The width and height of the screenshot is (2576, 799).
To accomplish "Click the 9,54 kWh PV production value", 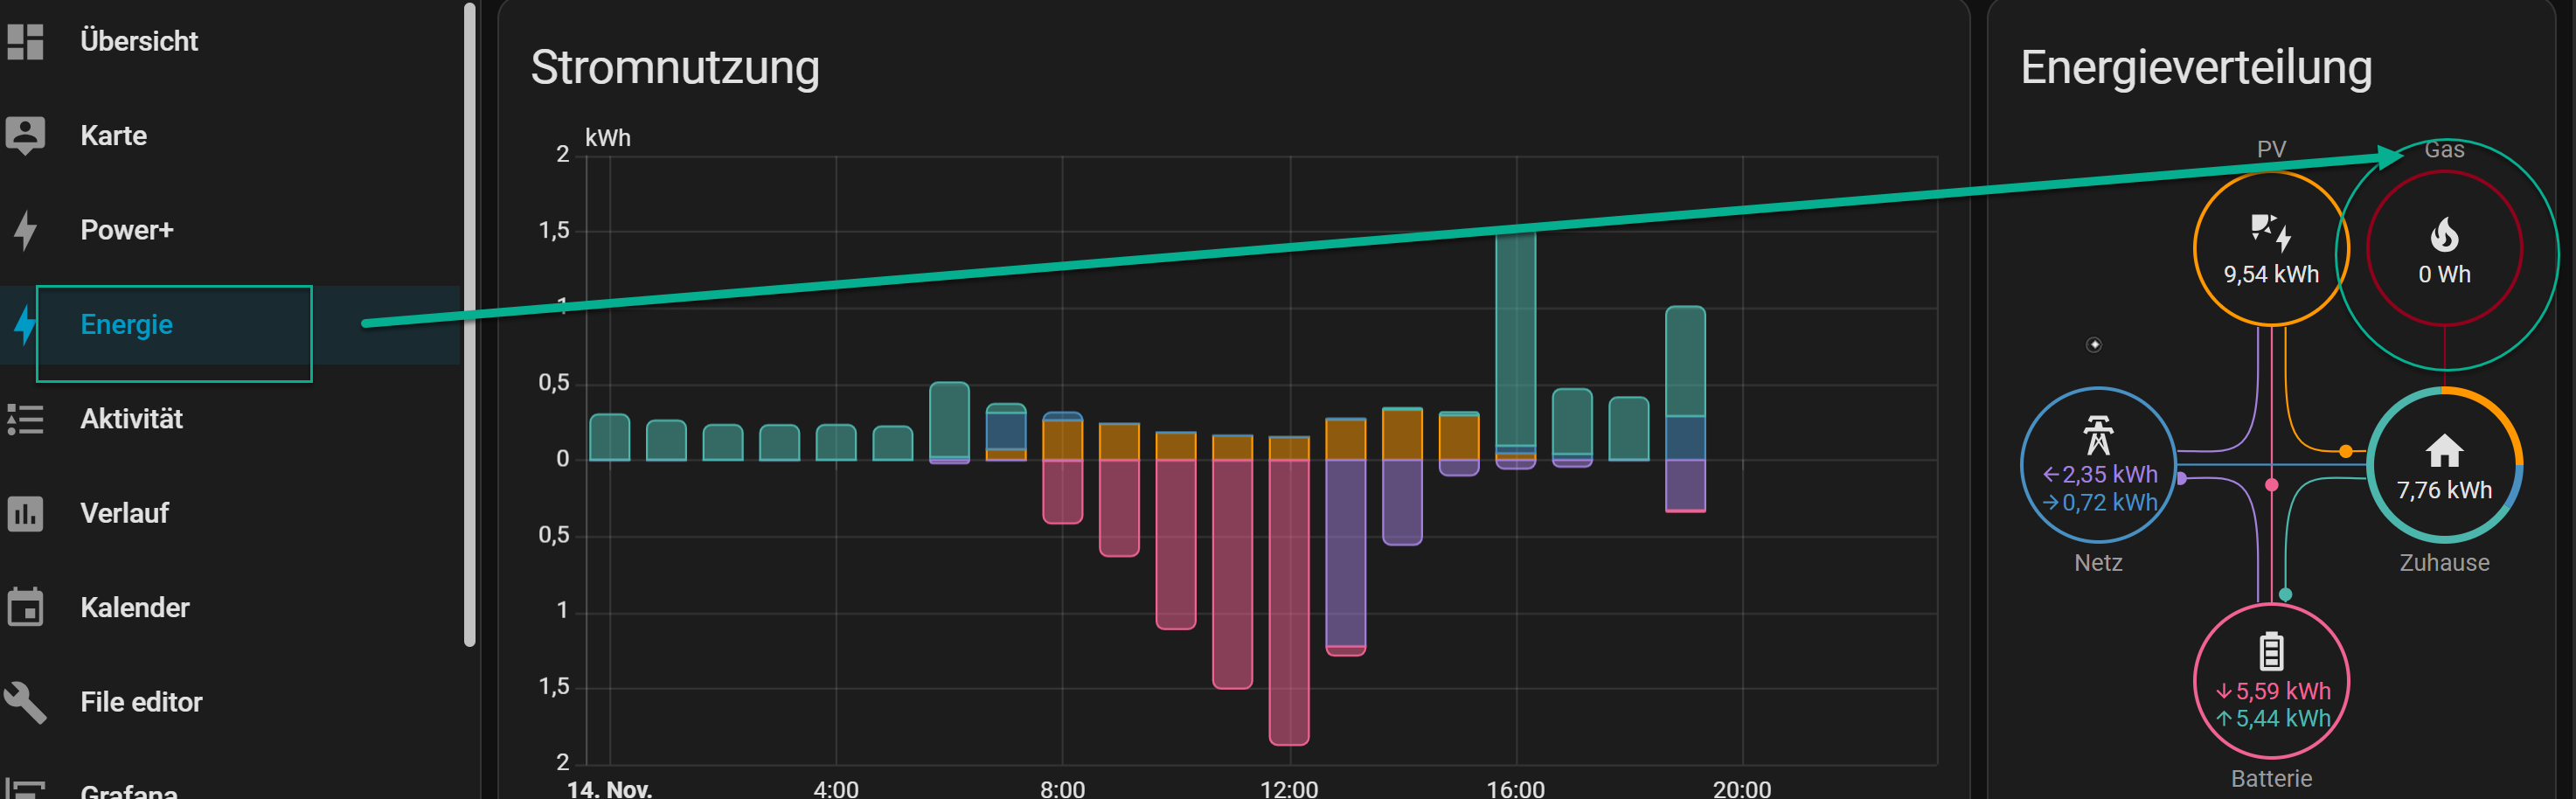I will (2270, 275).
